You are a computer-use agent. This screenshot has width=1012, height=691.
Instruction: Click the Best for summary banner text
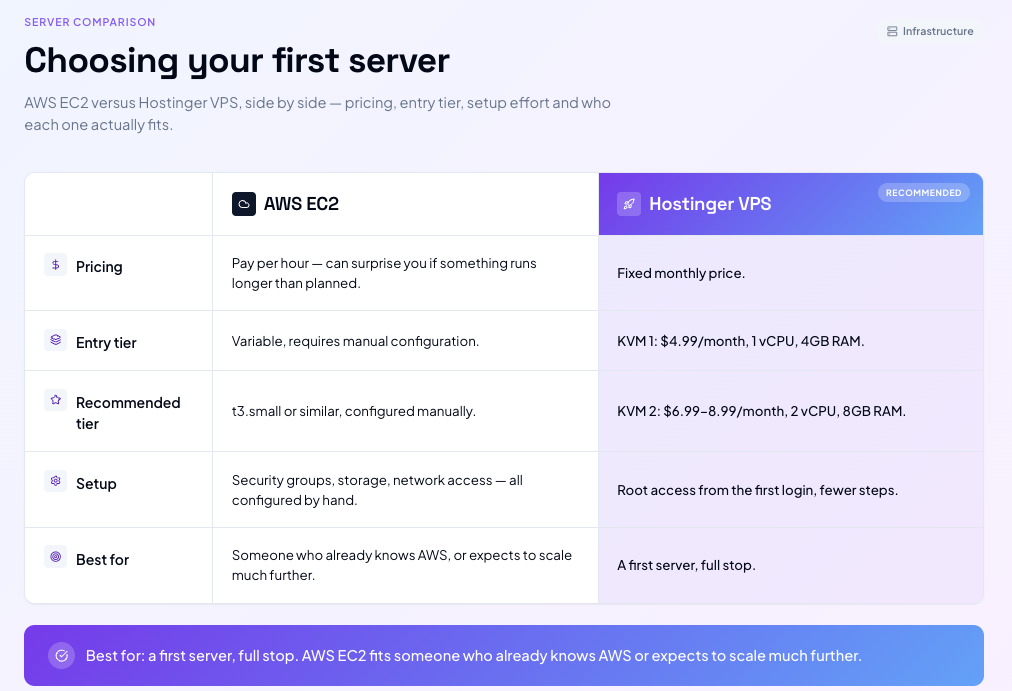pyautogui.click(x=474, y=656)
